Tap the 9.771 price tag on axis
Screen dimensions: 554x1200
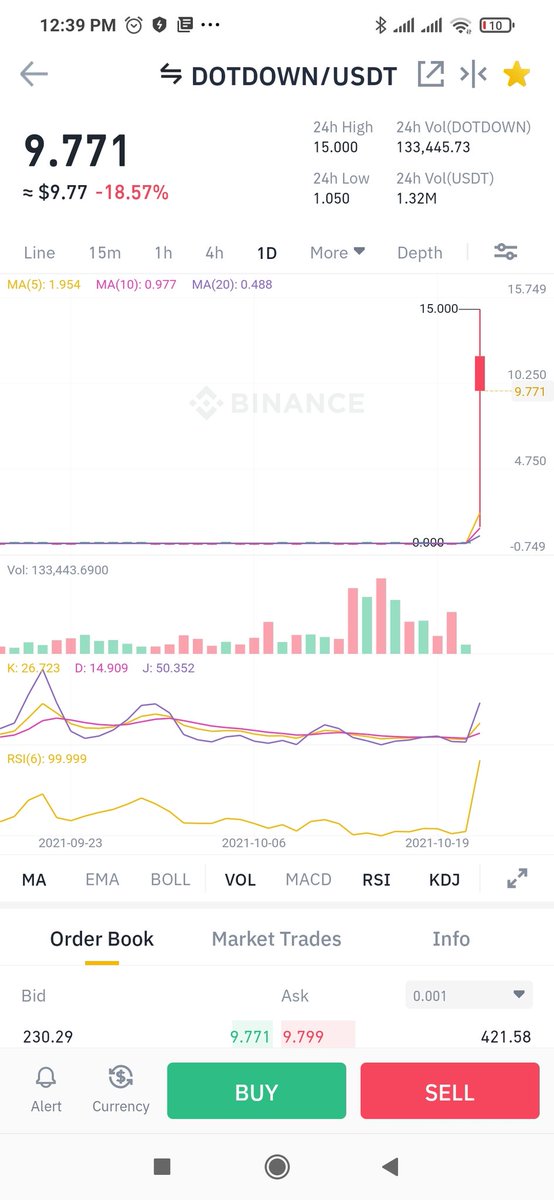pos(529,392)
